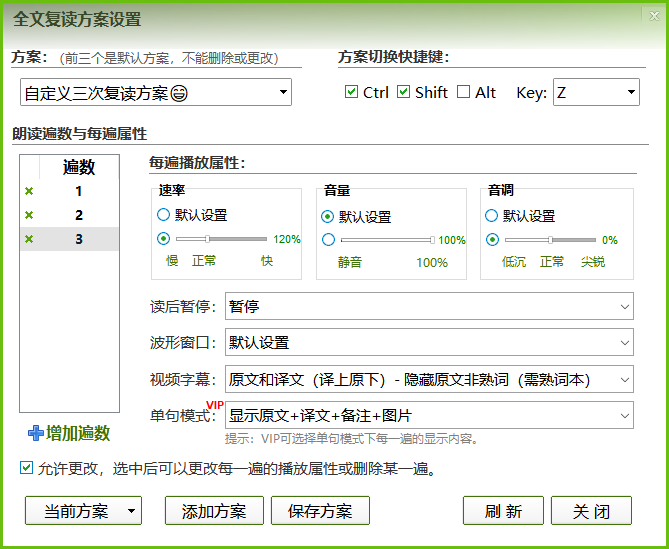The width and height of the screenshot is (669, 549).
Task: Select the custom speed radio under 速率
Action: [x=163, y=238]
